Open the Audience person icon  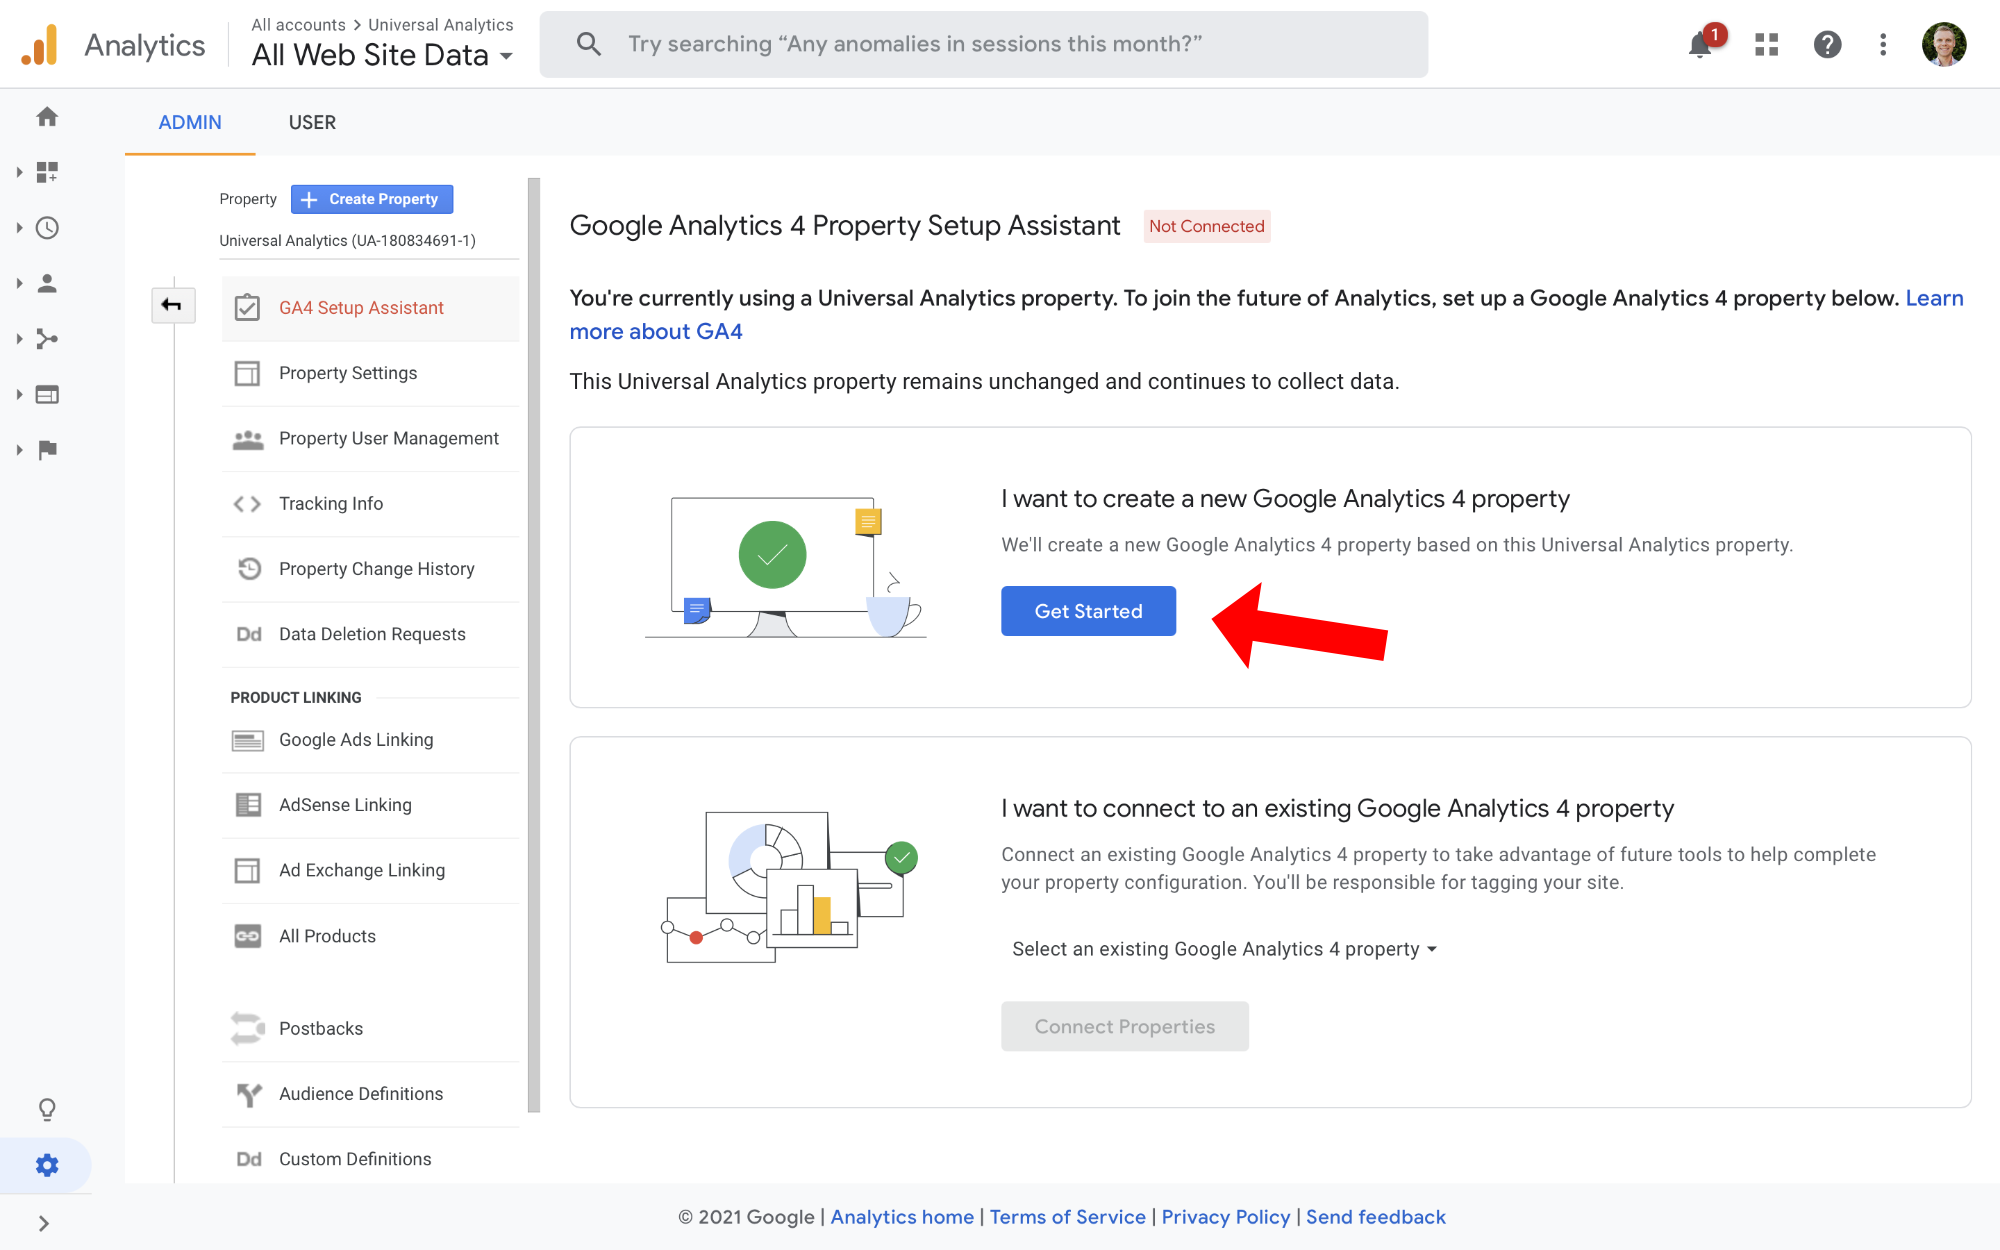(47, 283)
